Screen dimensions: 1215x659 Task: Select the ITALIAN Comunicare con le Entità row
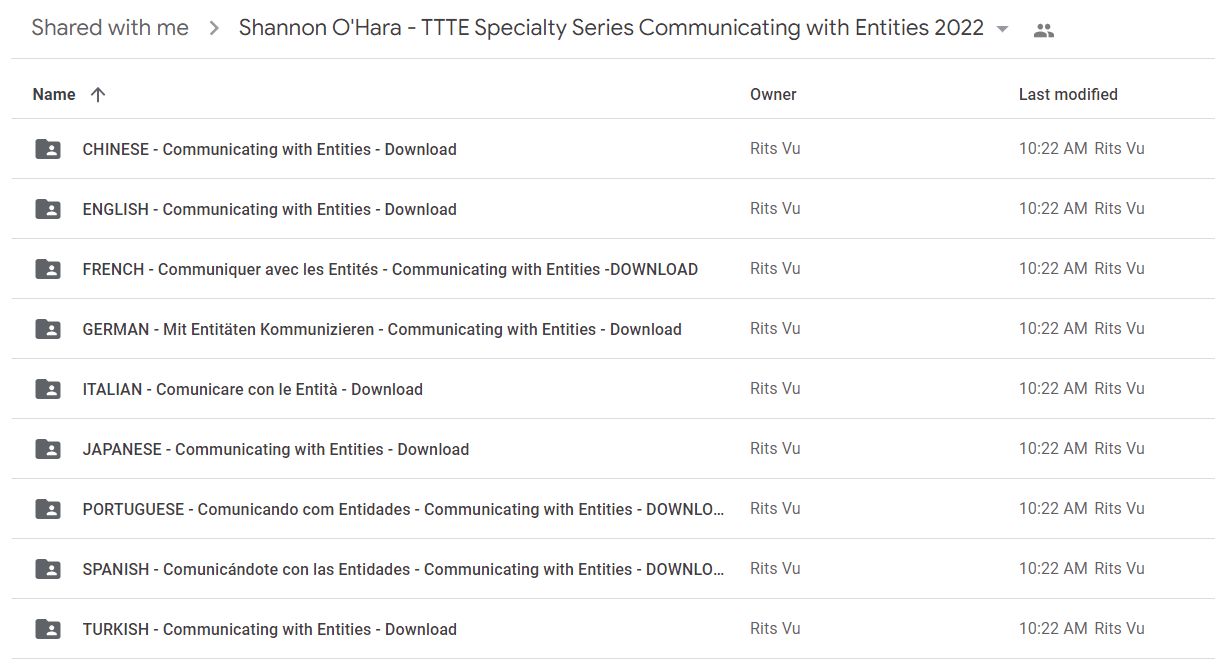613,389
